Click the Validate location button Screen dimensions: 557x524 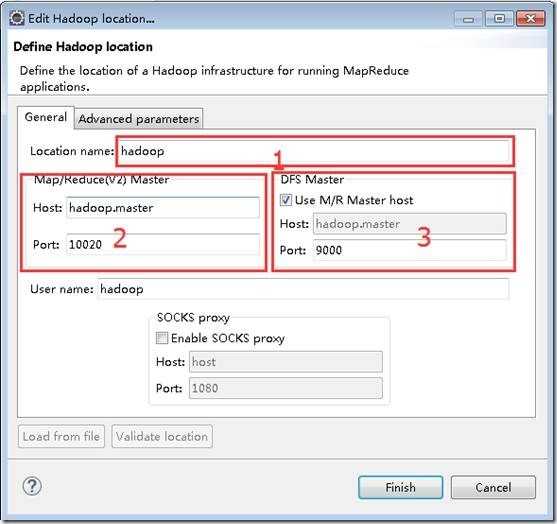[x=162, y=436]
